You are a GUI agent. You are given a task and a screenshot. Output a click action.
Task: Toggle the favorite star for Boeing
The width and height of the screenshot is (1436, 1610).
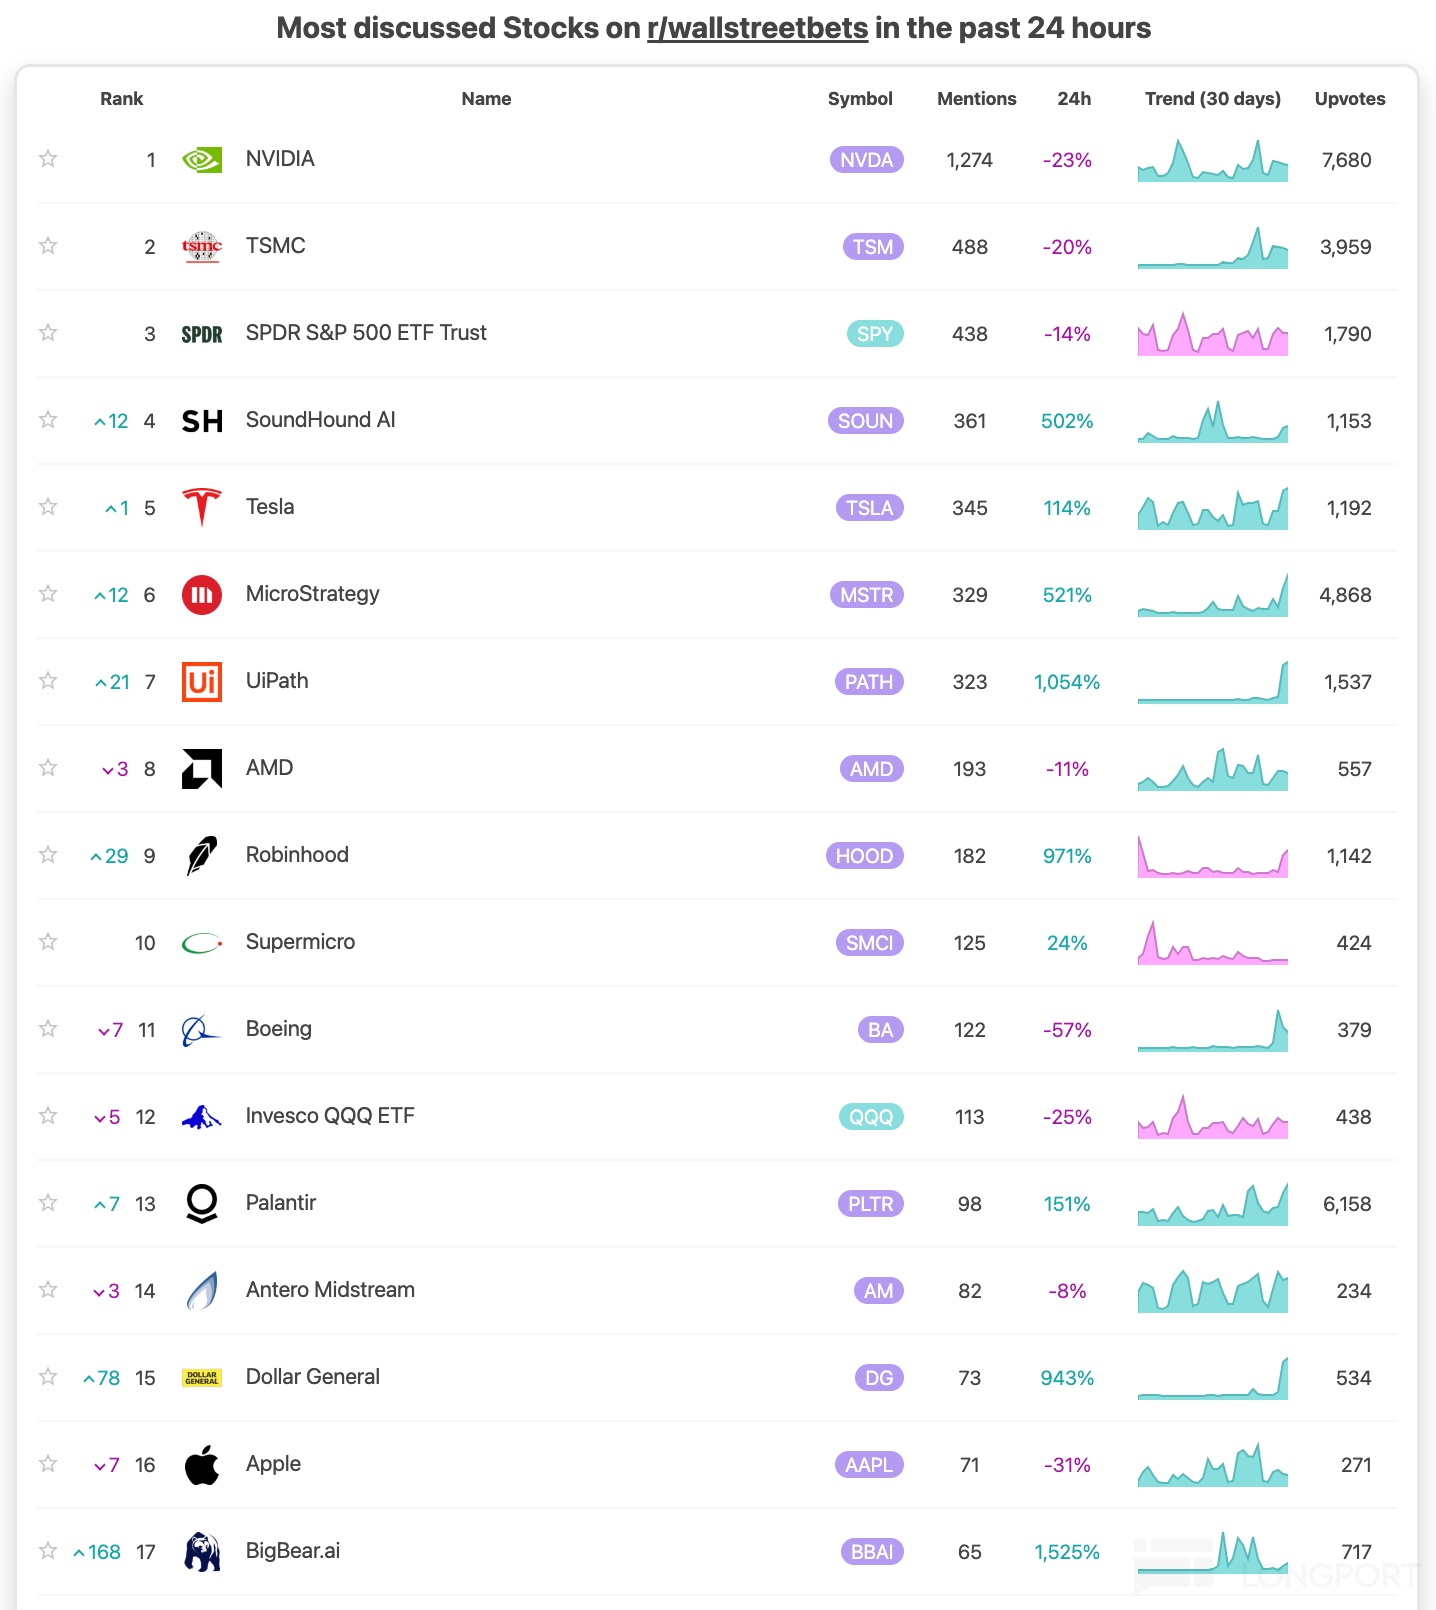[48, 1029]
